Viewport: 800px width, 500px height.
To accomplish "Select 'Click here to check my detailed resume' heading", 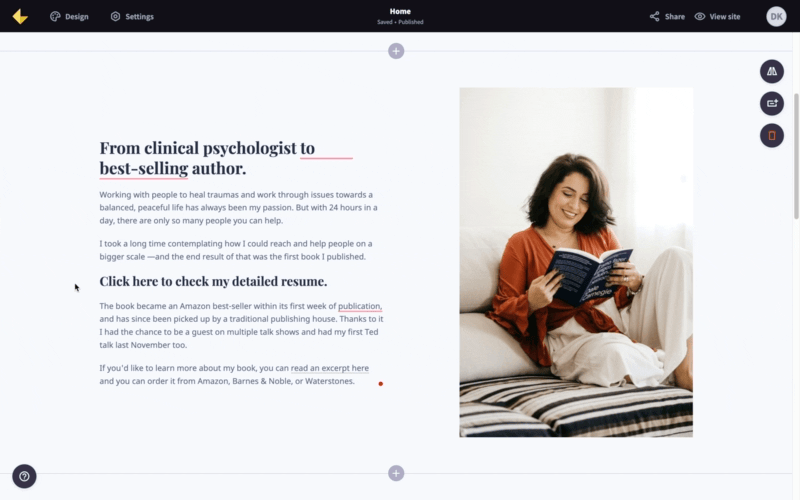I will click(213, 281).
